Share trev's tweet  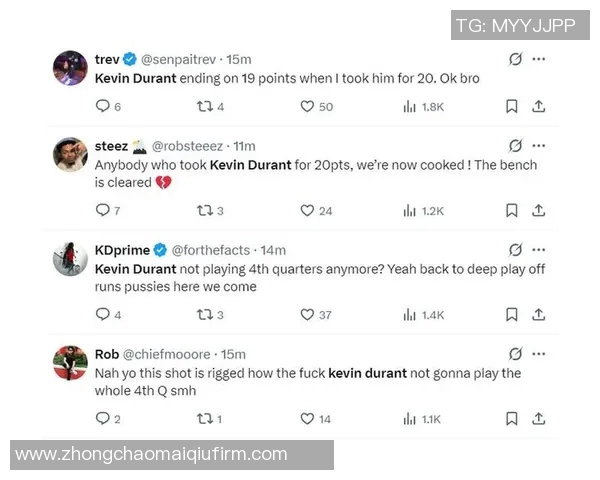(538, 106)
